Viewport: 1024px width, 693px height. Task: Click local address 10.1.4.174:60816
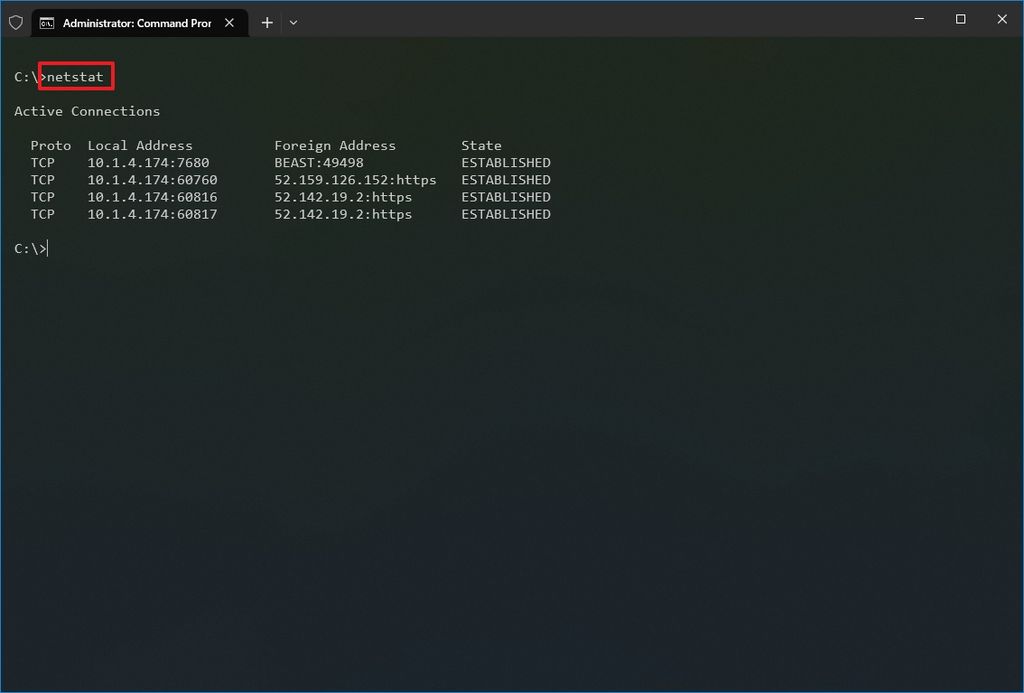coord(152,197)
